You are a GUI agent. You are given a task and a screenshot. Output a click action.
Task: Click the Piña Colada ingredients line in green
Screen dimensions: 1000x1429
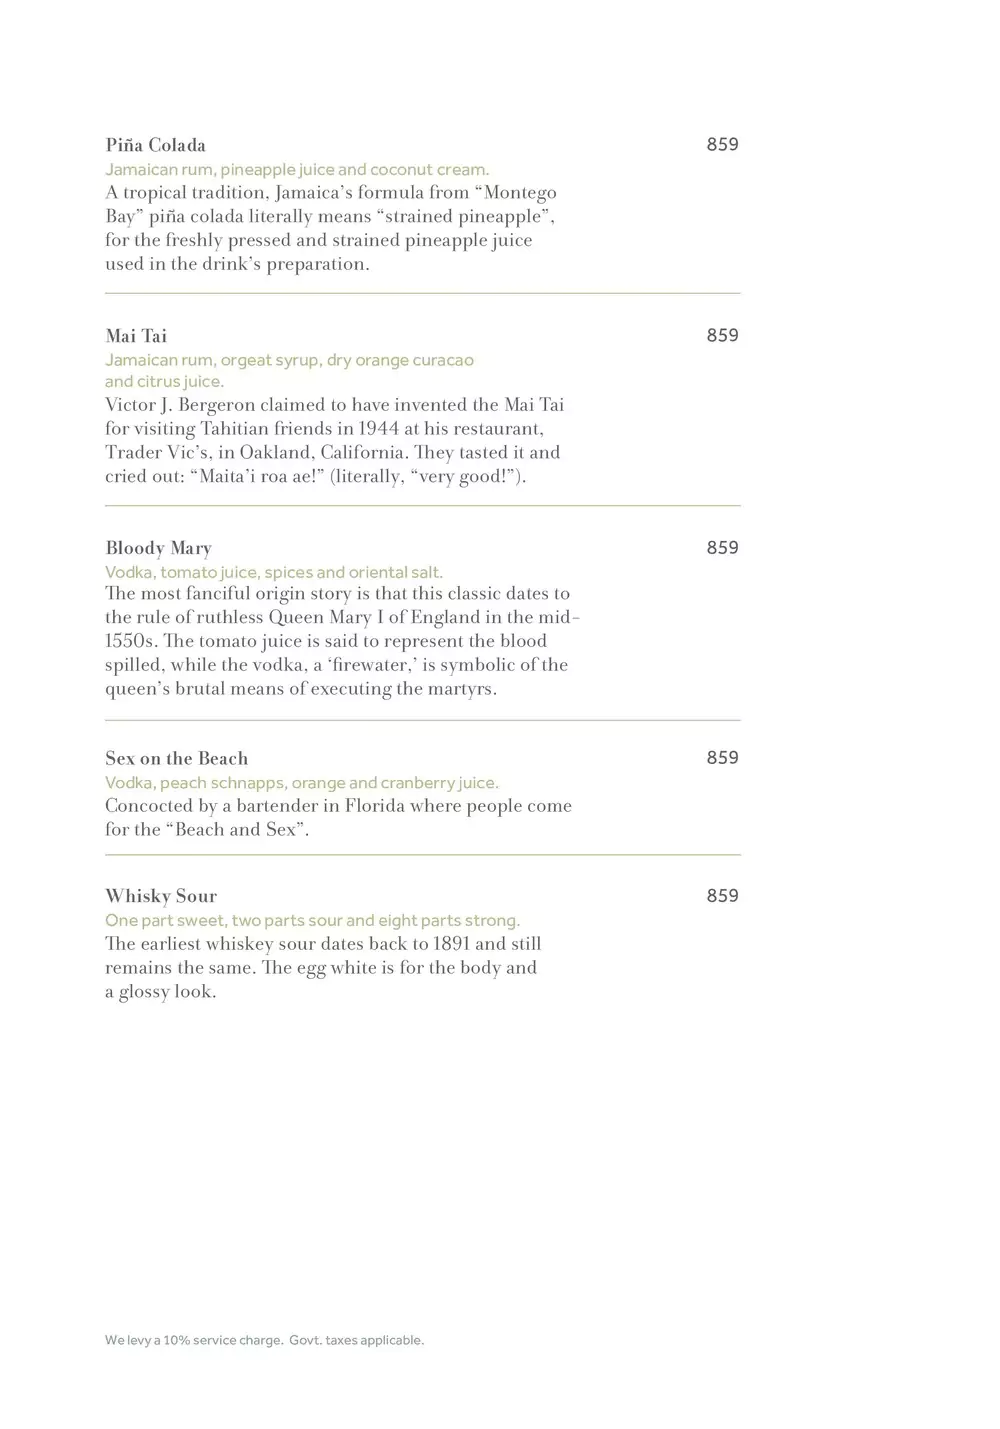tap(297, 170)
